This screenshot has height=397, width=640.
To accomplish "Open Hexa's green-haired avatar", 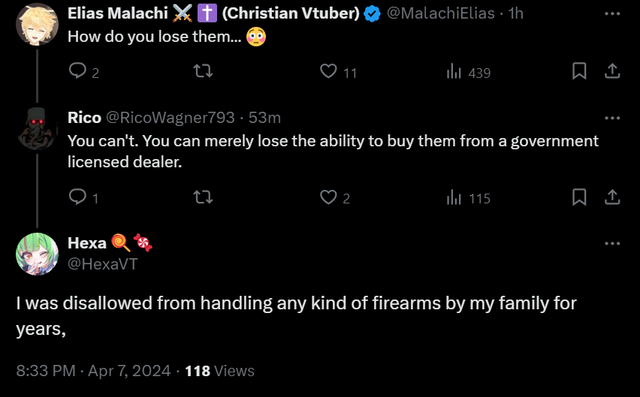I will pos(37,254).
